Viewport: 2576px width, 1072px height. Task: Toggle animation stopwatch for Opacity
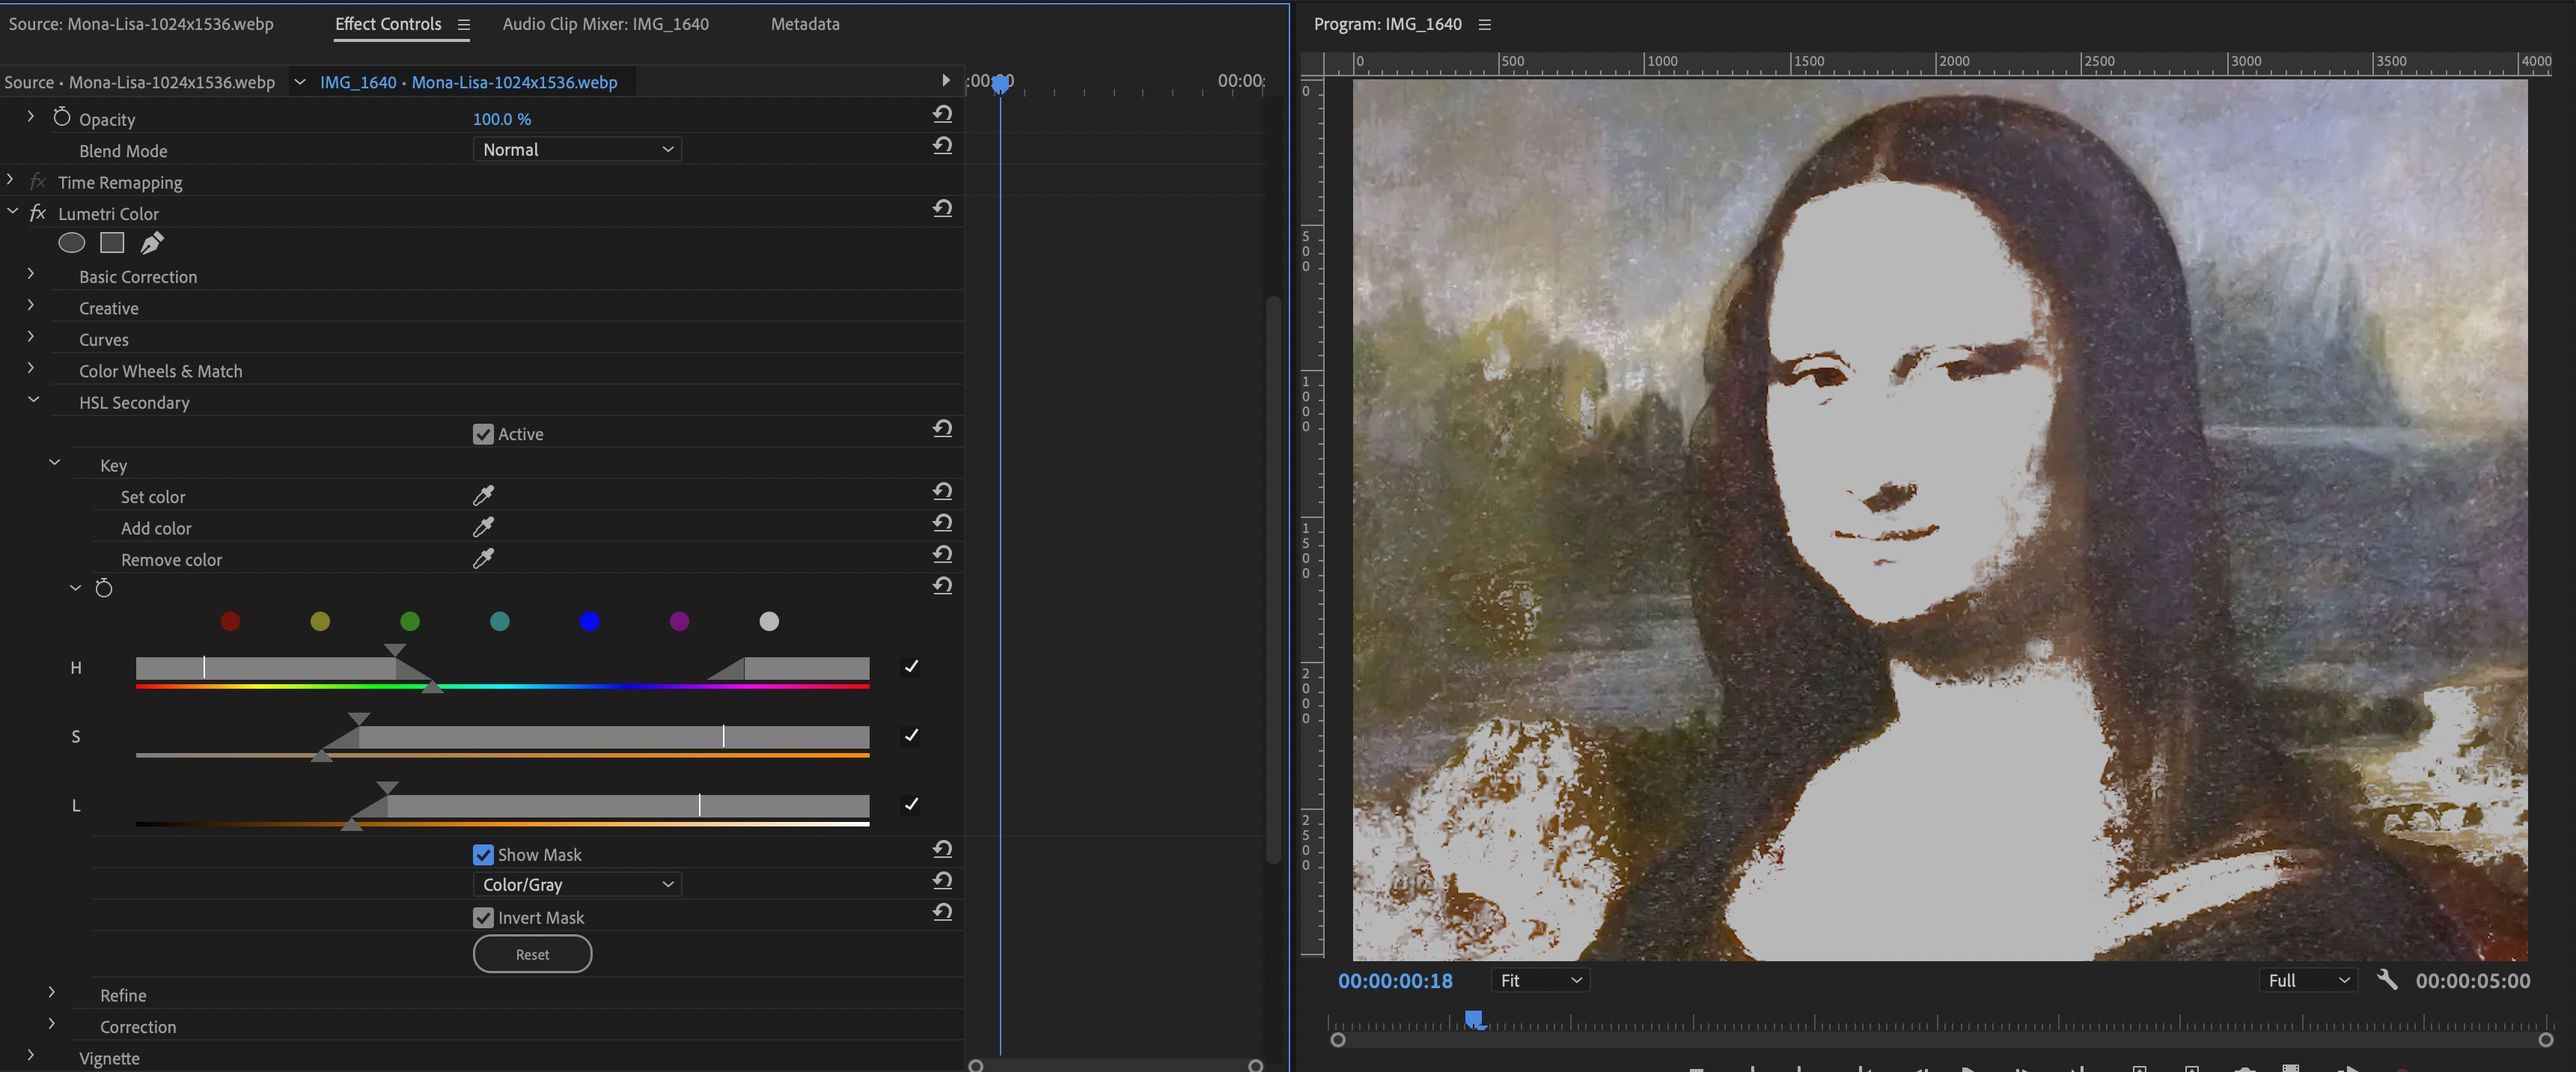pos(61,116)
